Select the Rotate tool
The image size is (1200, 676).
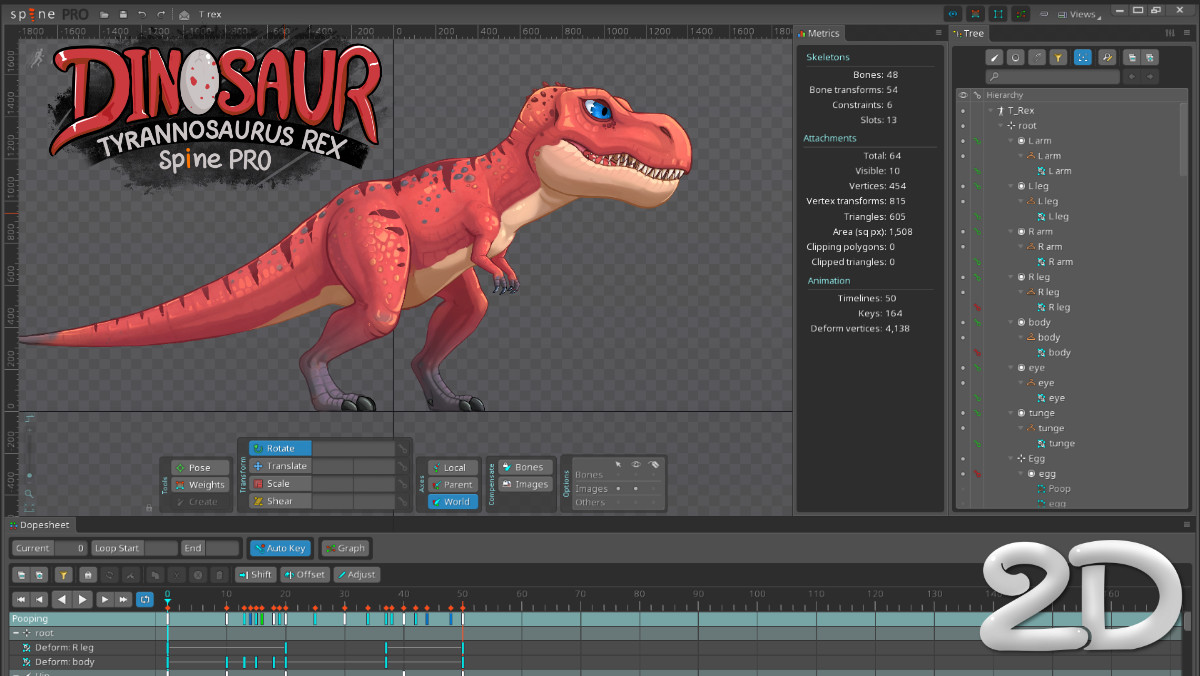point(279,447)
